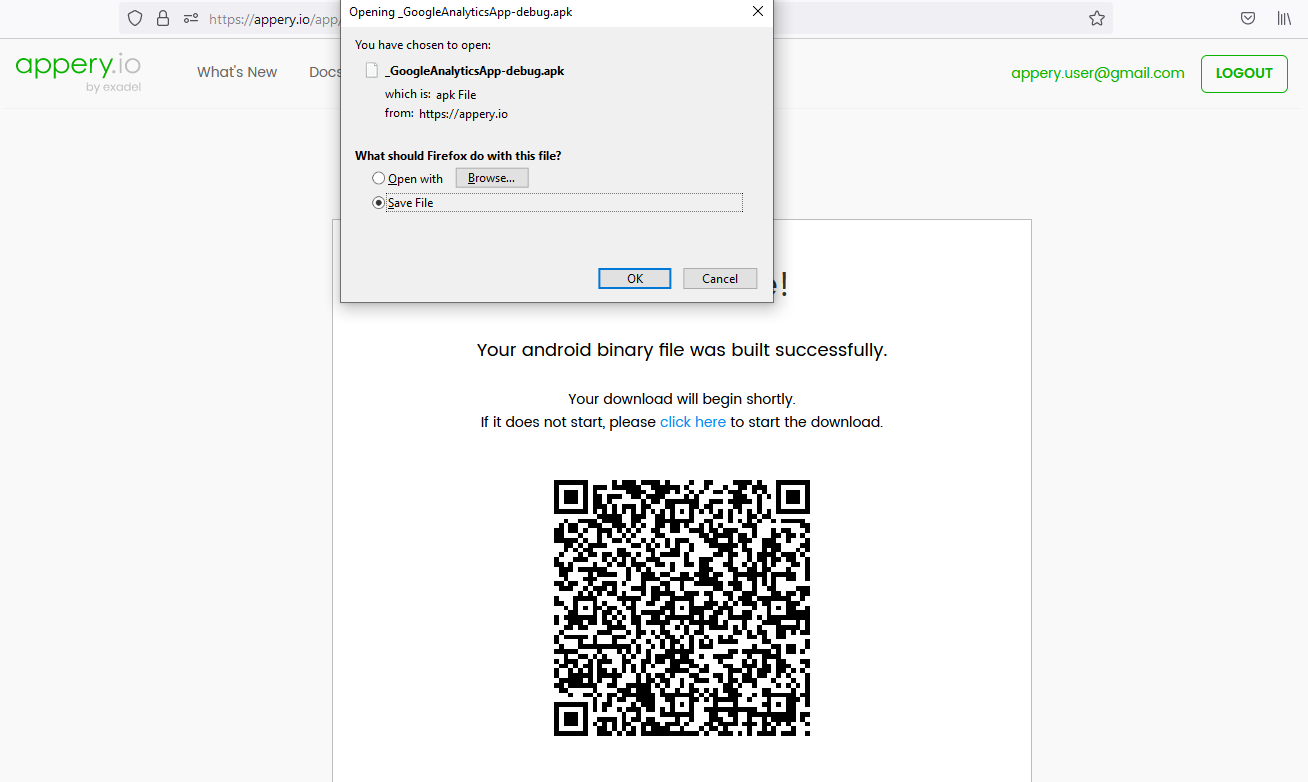Open the What's New menu item

coord(237,72)
